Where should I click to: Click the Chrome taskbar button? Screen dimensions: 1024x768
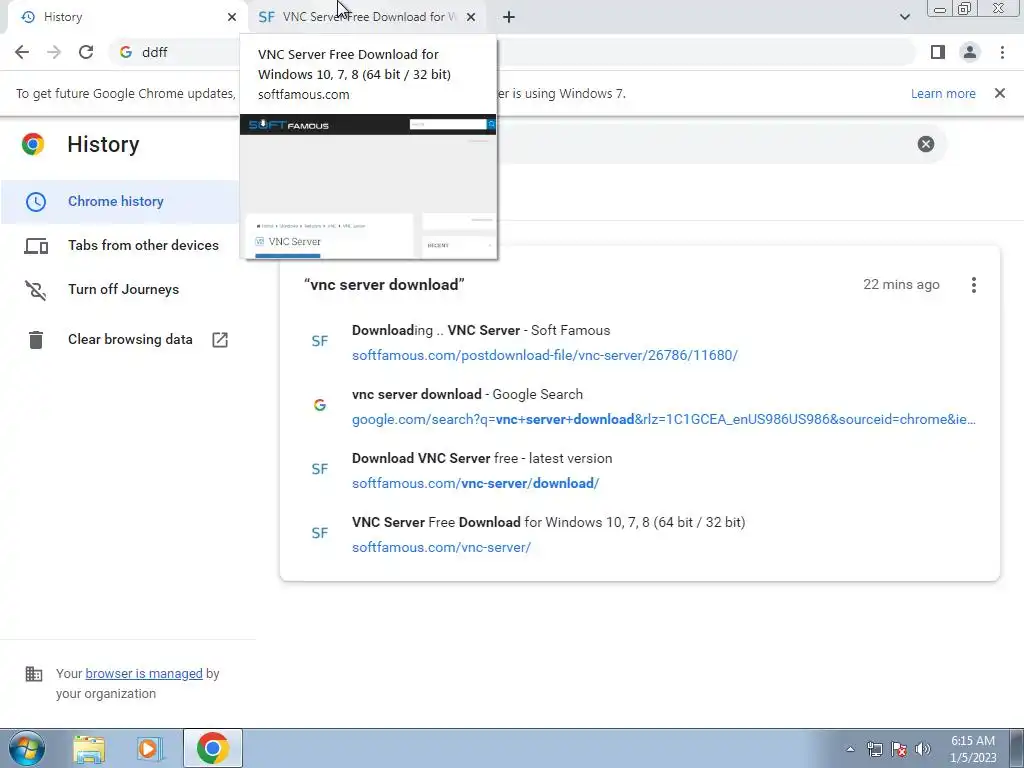[212, 748]
